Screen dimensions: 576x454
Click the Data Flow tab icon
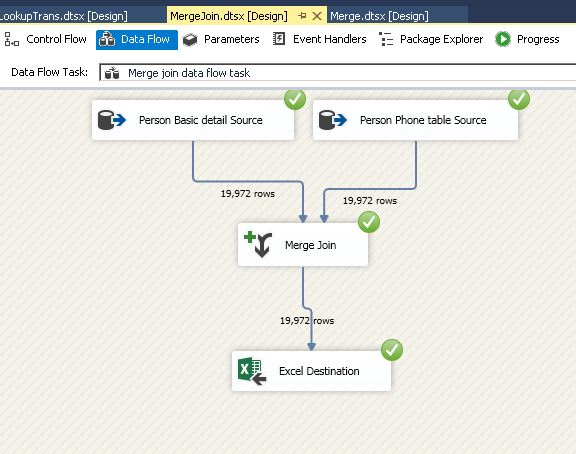[107, 39]
